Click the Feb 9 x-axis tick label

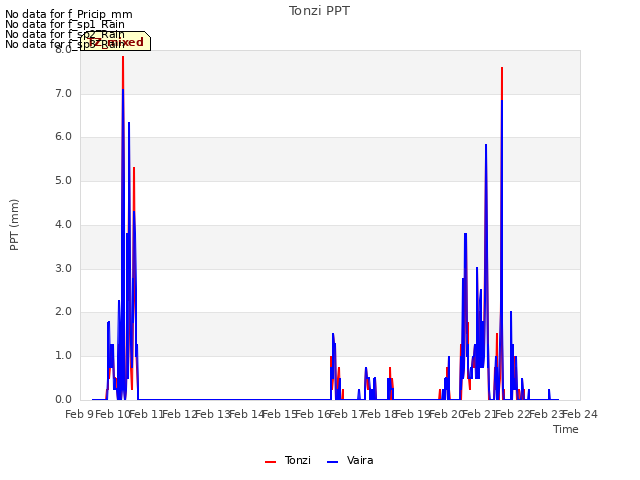(79, 415)
